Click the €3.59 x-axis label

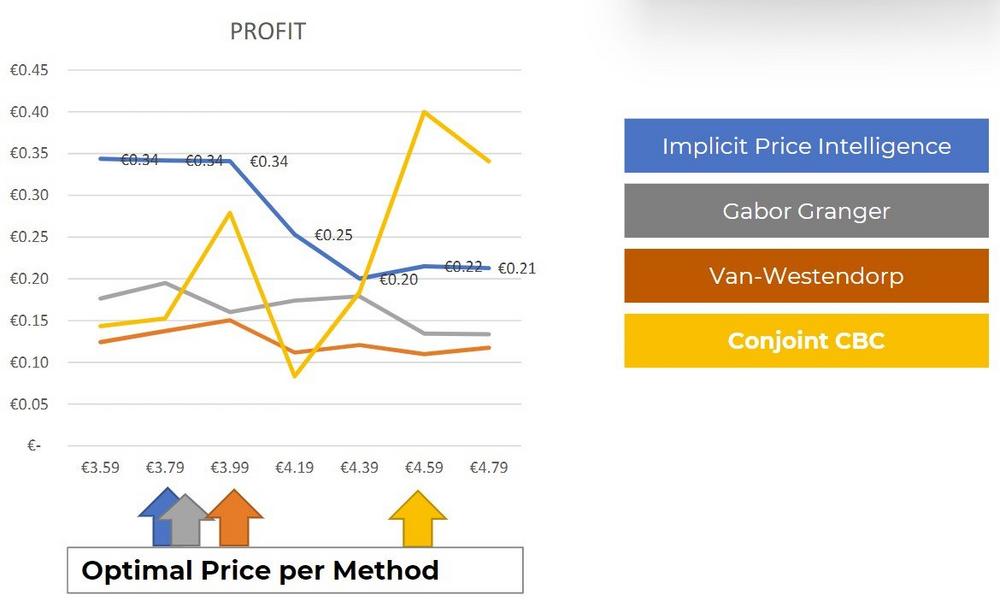[x=102, y=467]
